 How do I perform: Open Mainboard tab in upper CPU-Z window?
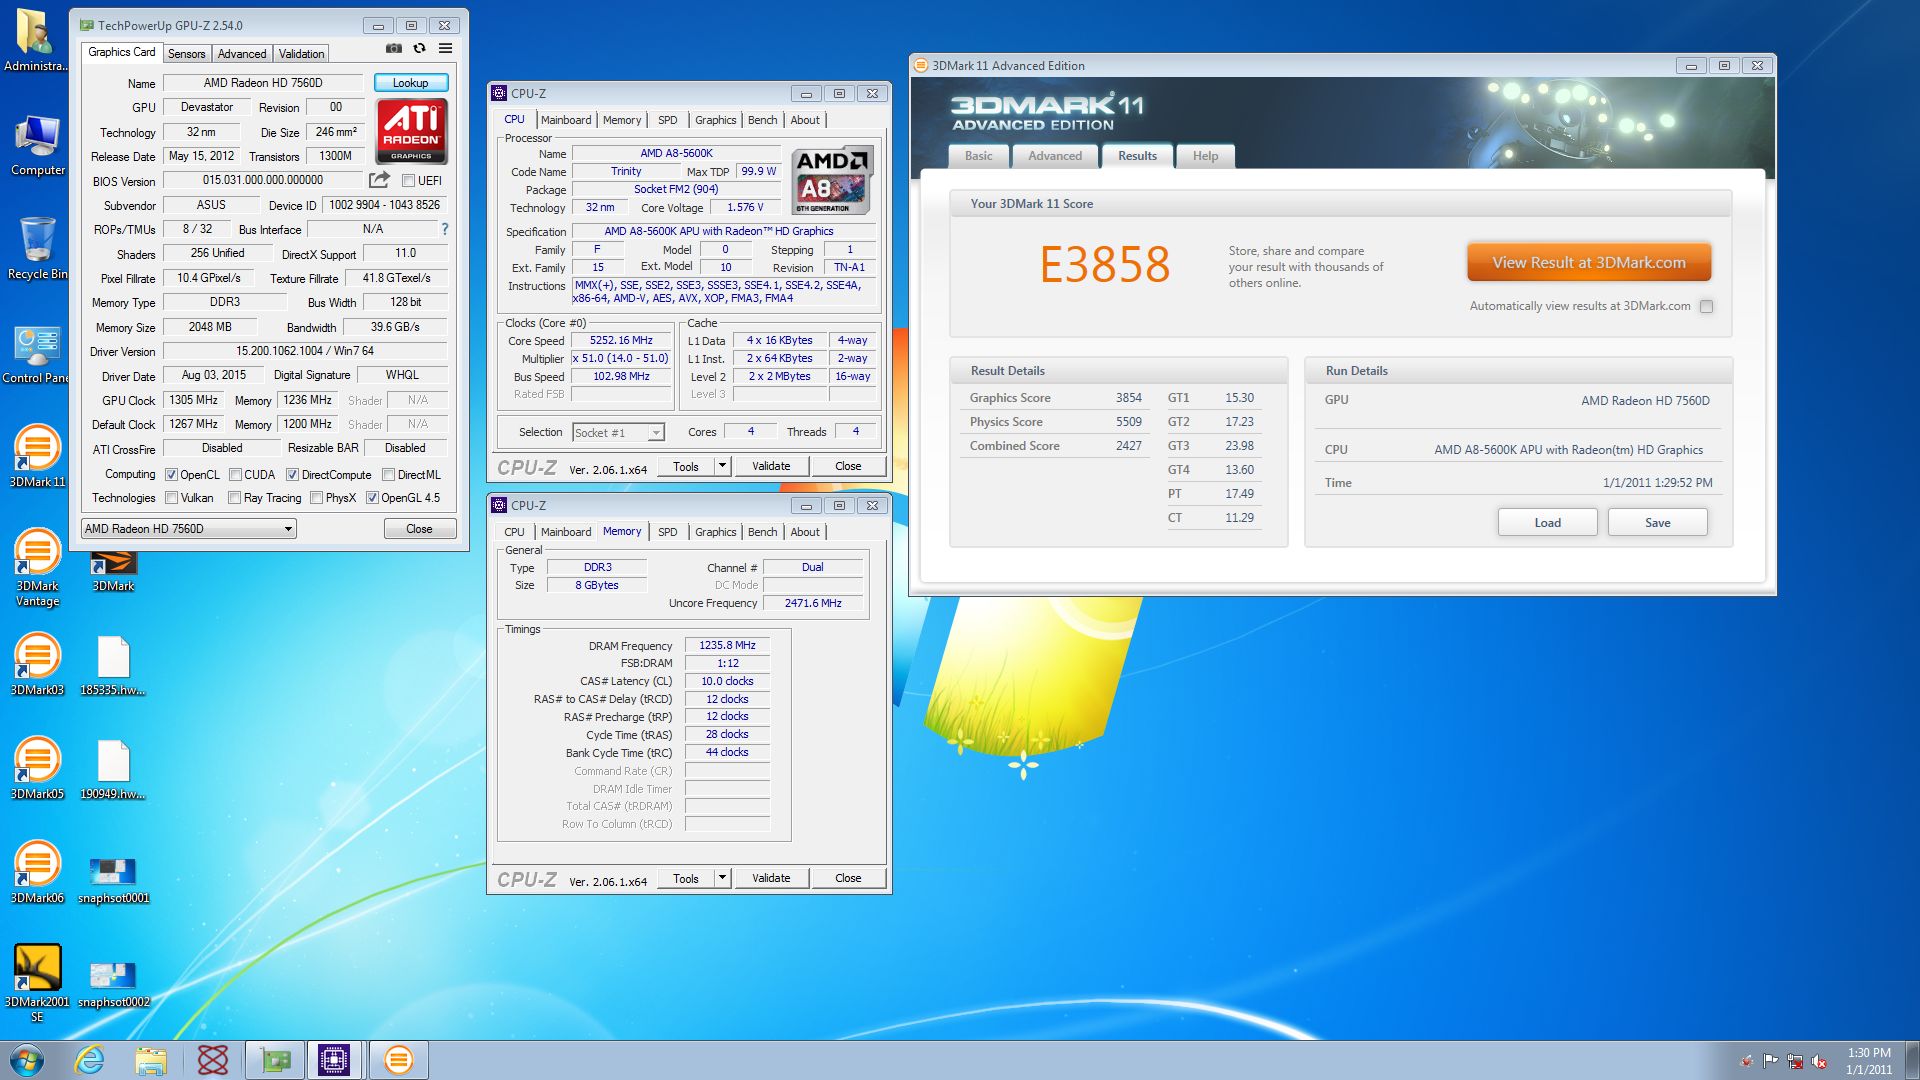[566, 120]
